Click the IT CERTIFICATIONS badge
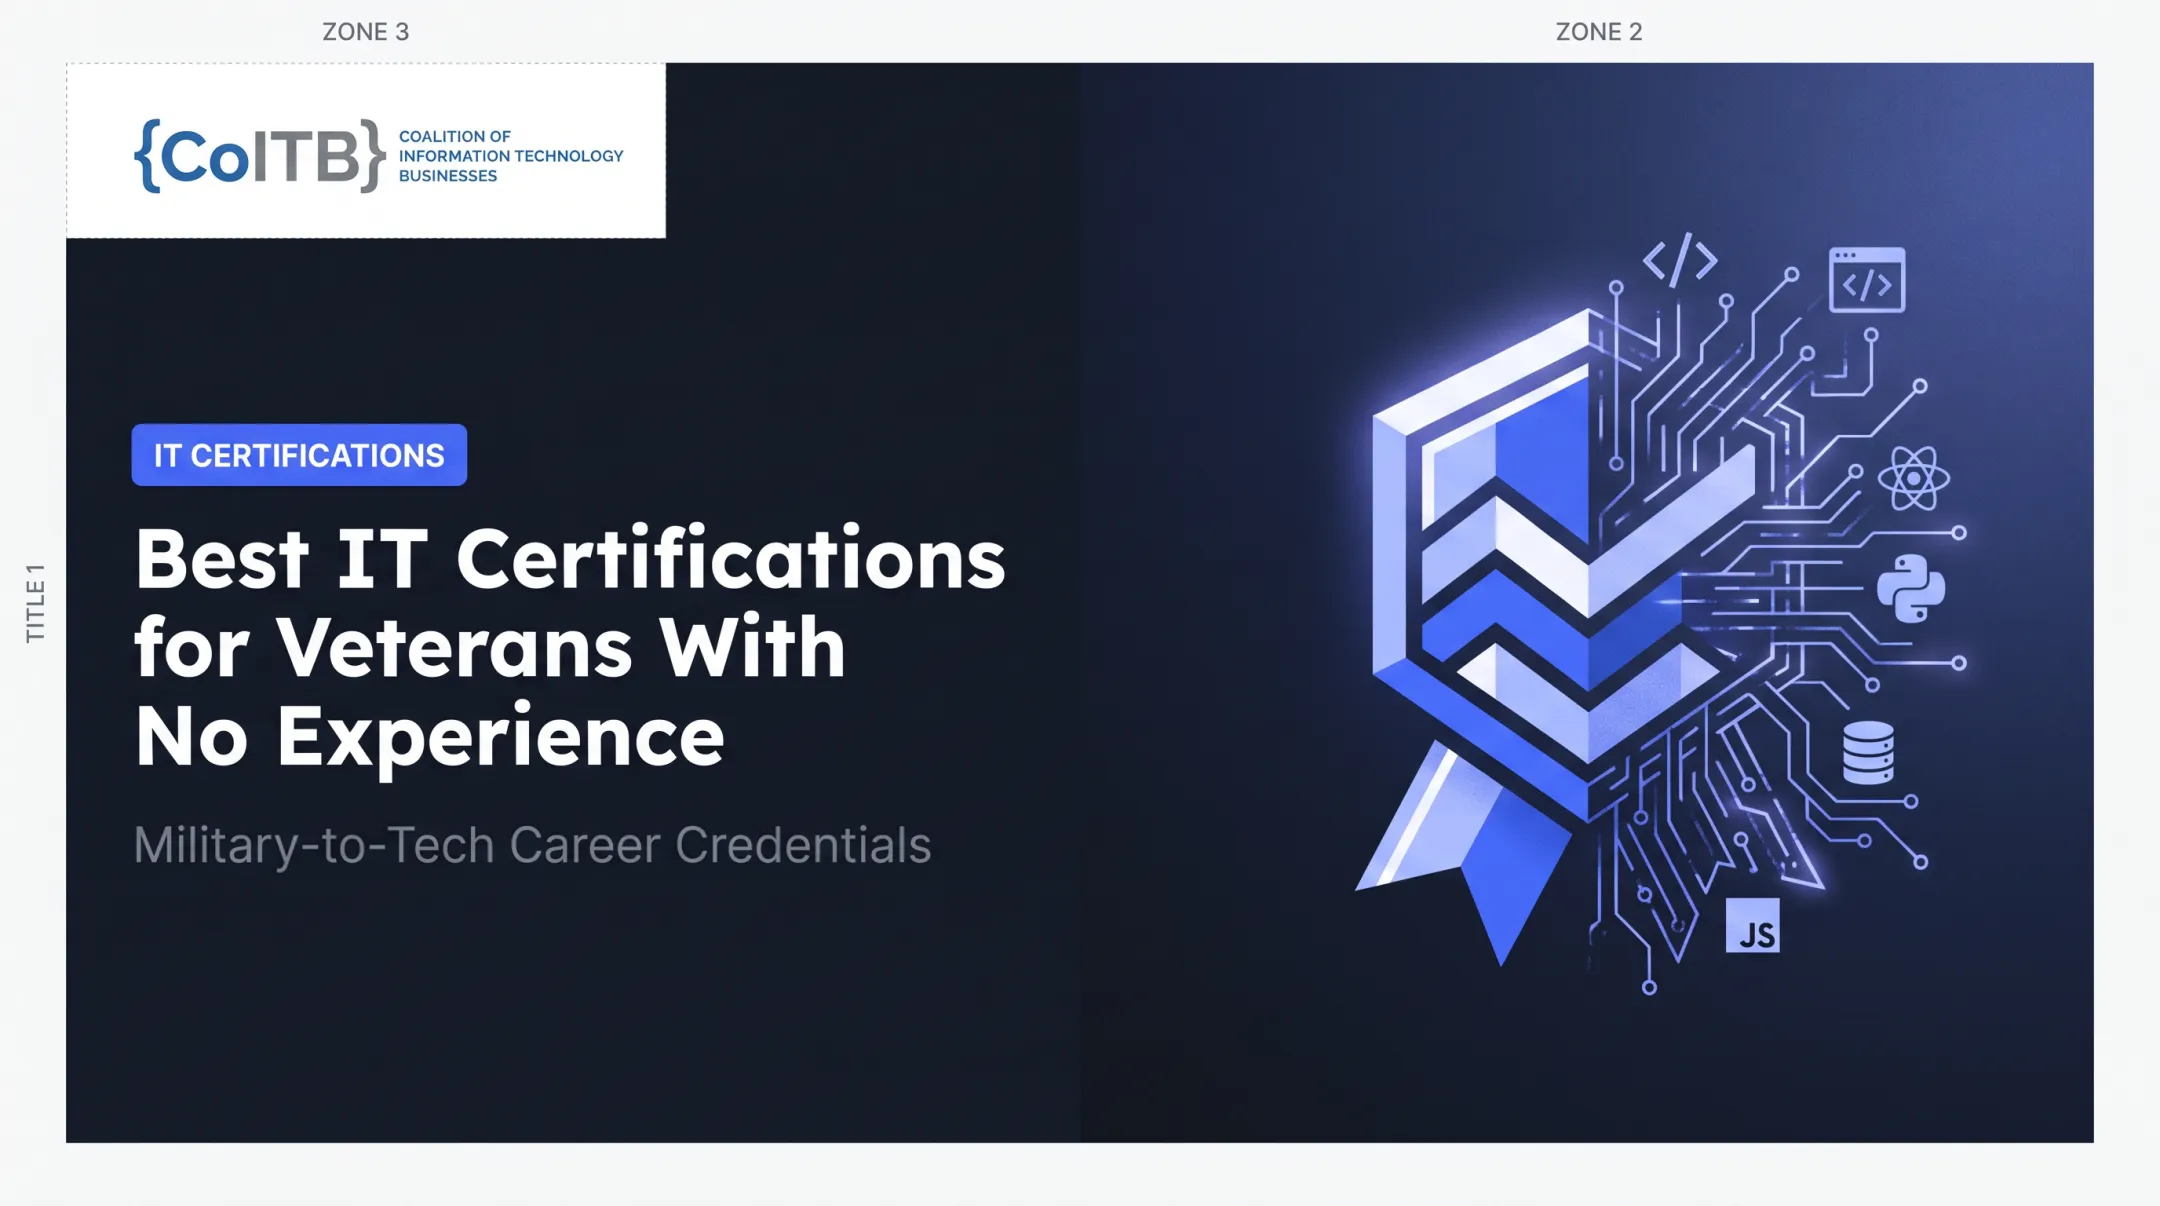 click(x=299, y=455)
